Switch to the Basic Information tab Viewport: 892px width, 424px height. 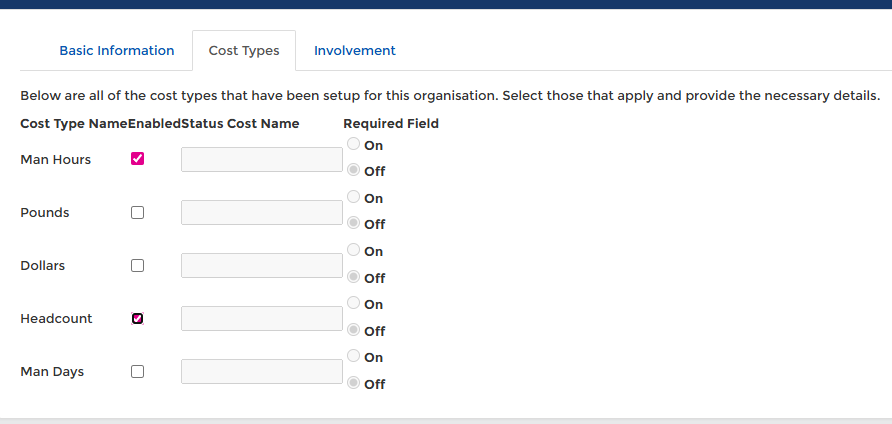116,50
